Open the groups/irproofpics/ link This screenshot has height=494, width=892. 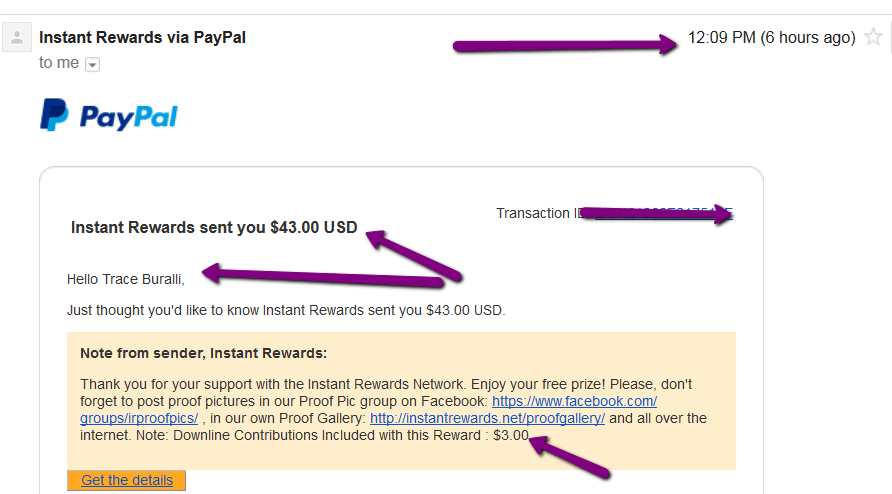(x=139, y=418)
